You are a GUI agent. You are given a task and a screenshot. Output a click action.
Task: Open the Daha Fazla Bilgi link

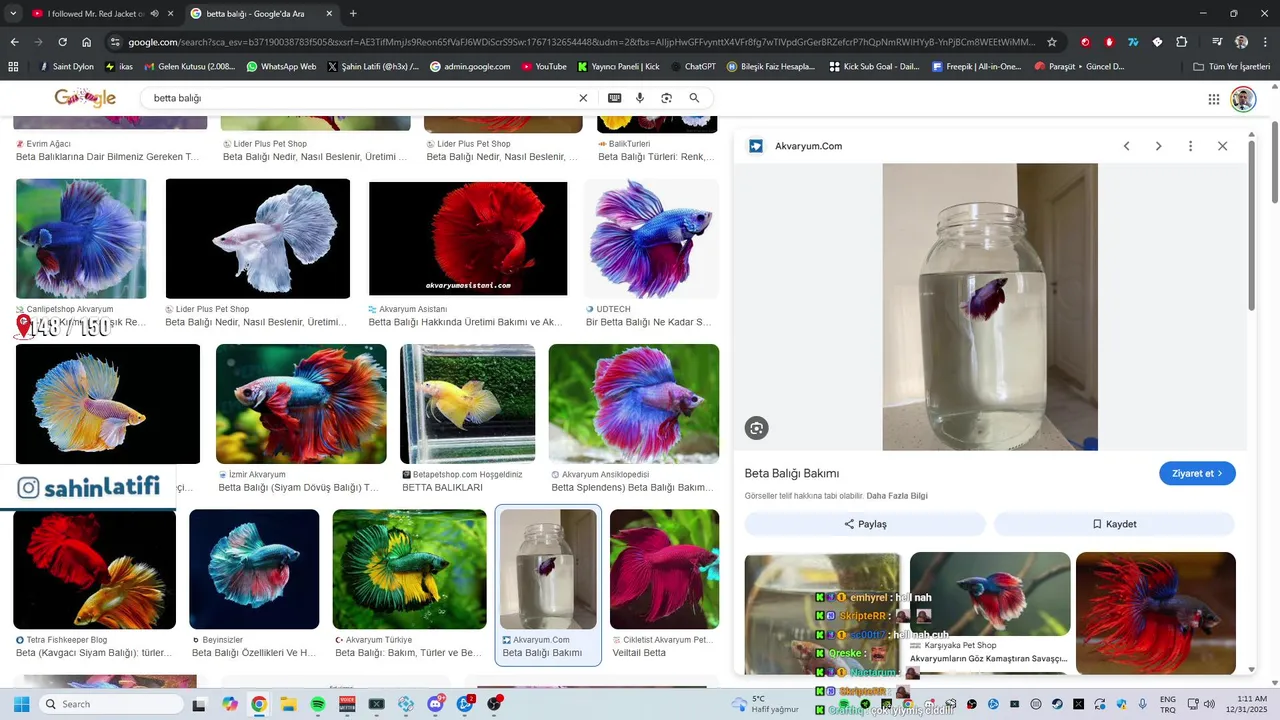pyautogui.click(x=897, y=496)
